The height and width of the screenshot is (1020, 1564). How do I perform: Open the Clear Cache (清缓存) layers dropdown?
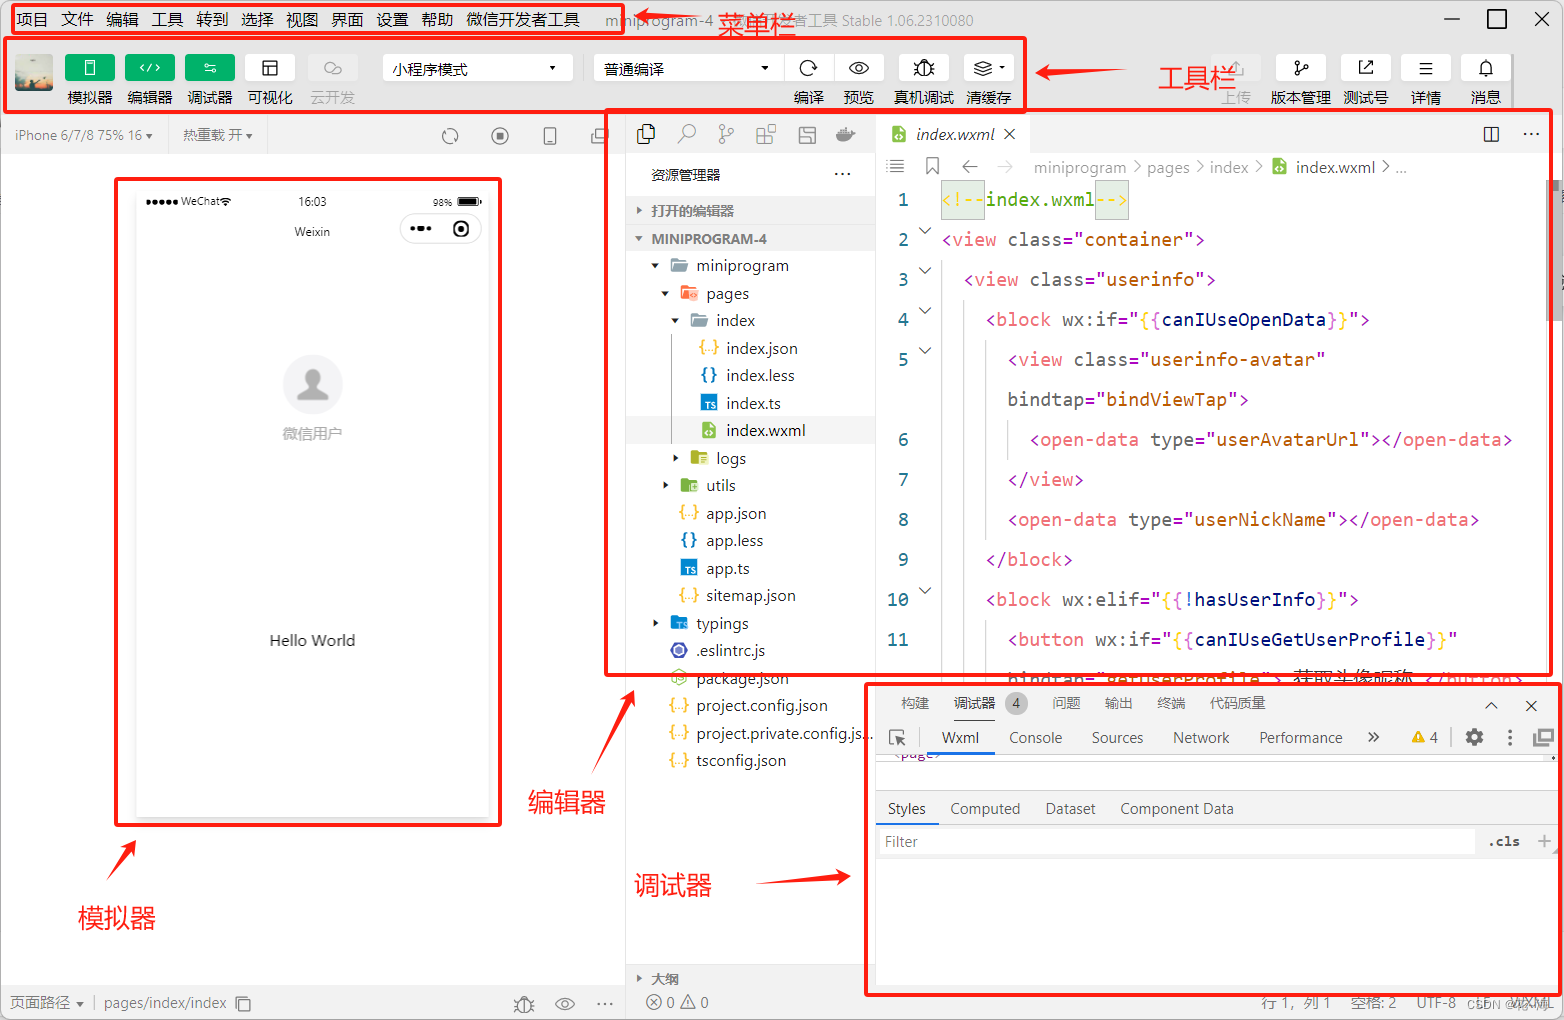click(989, 68)
